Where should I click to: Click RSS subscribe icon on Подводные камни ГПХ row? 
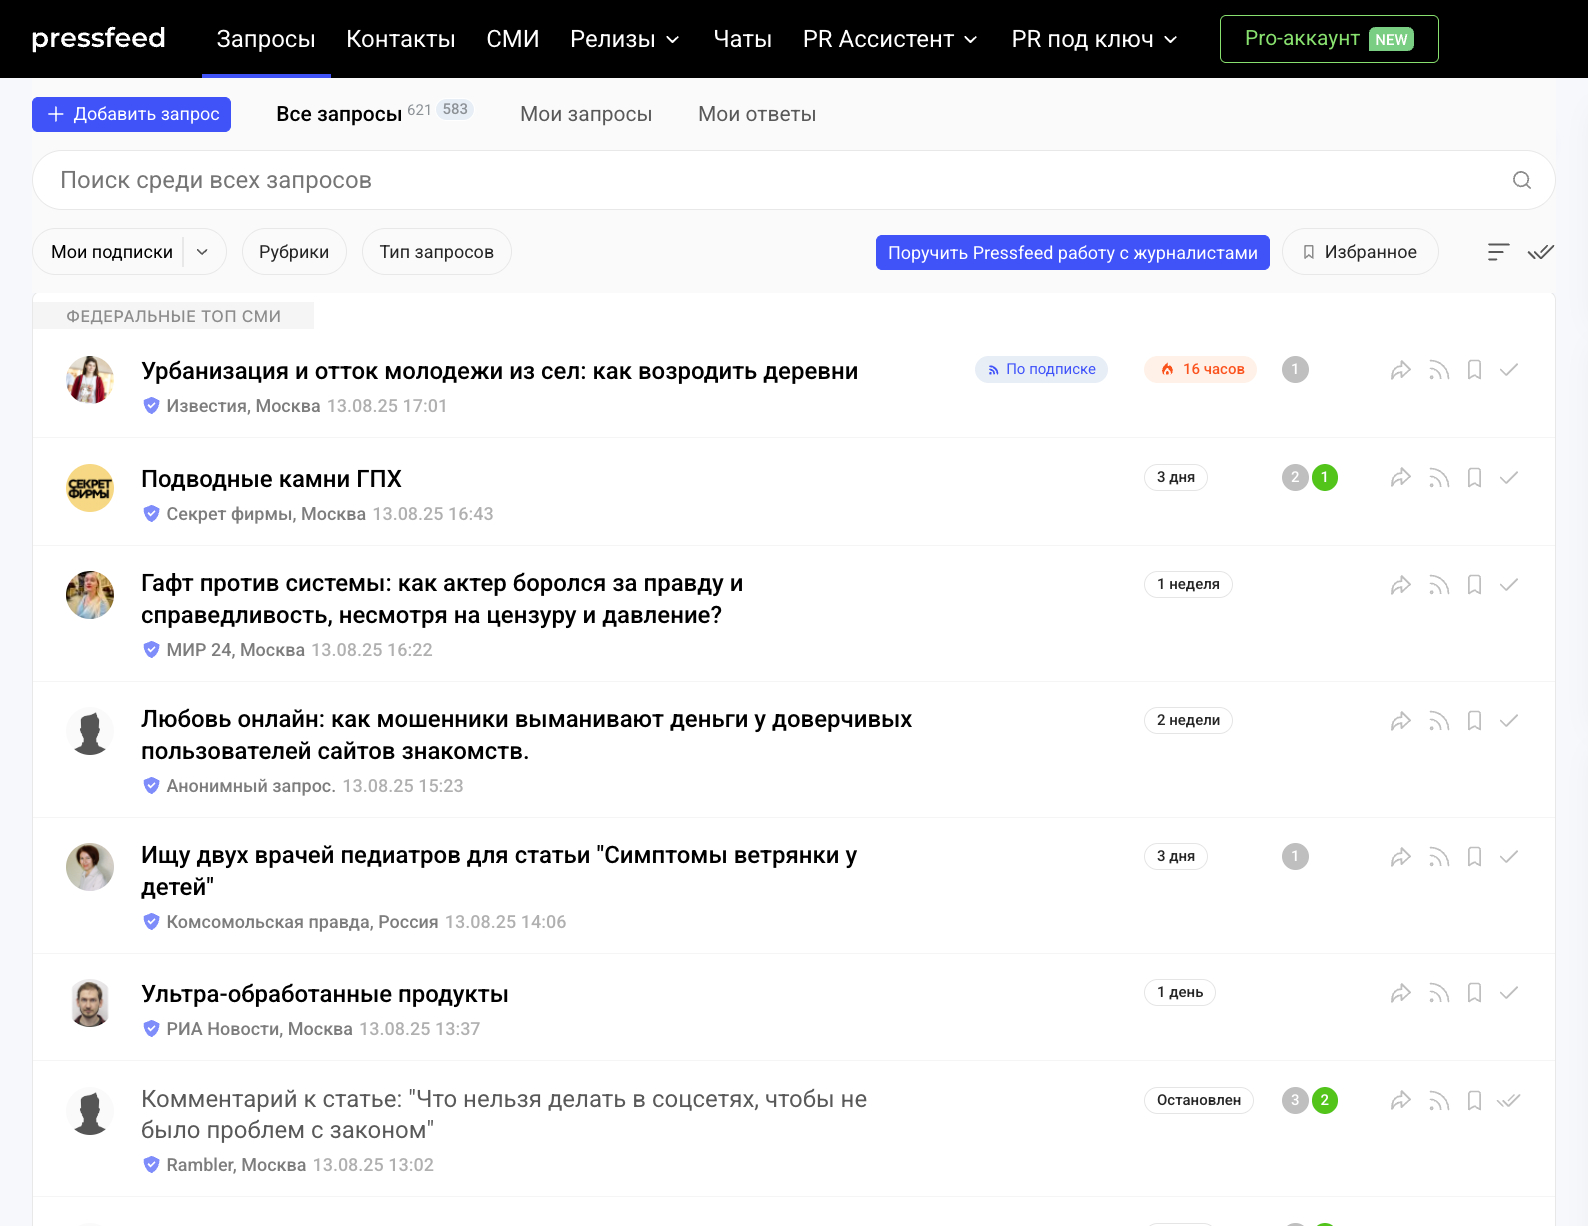1438,478
